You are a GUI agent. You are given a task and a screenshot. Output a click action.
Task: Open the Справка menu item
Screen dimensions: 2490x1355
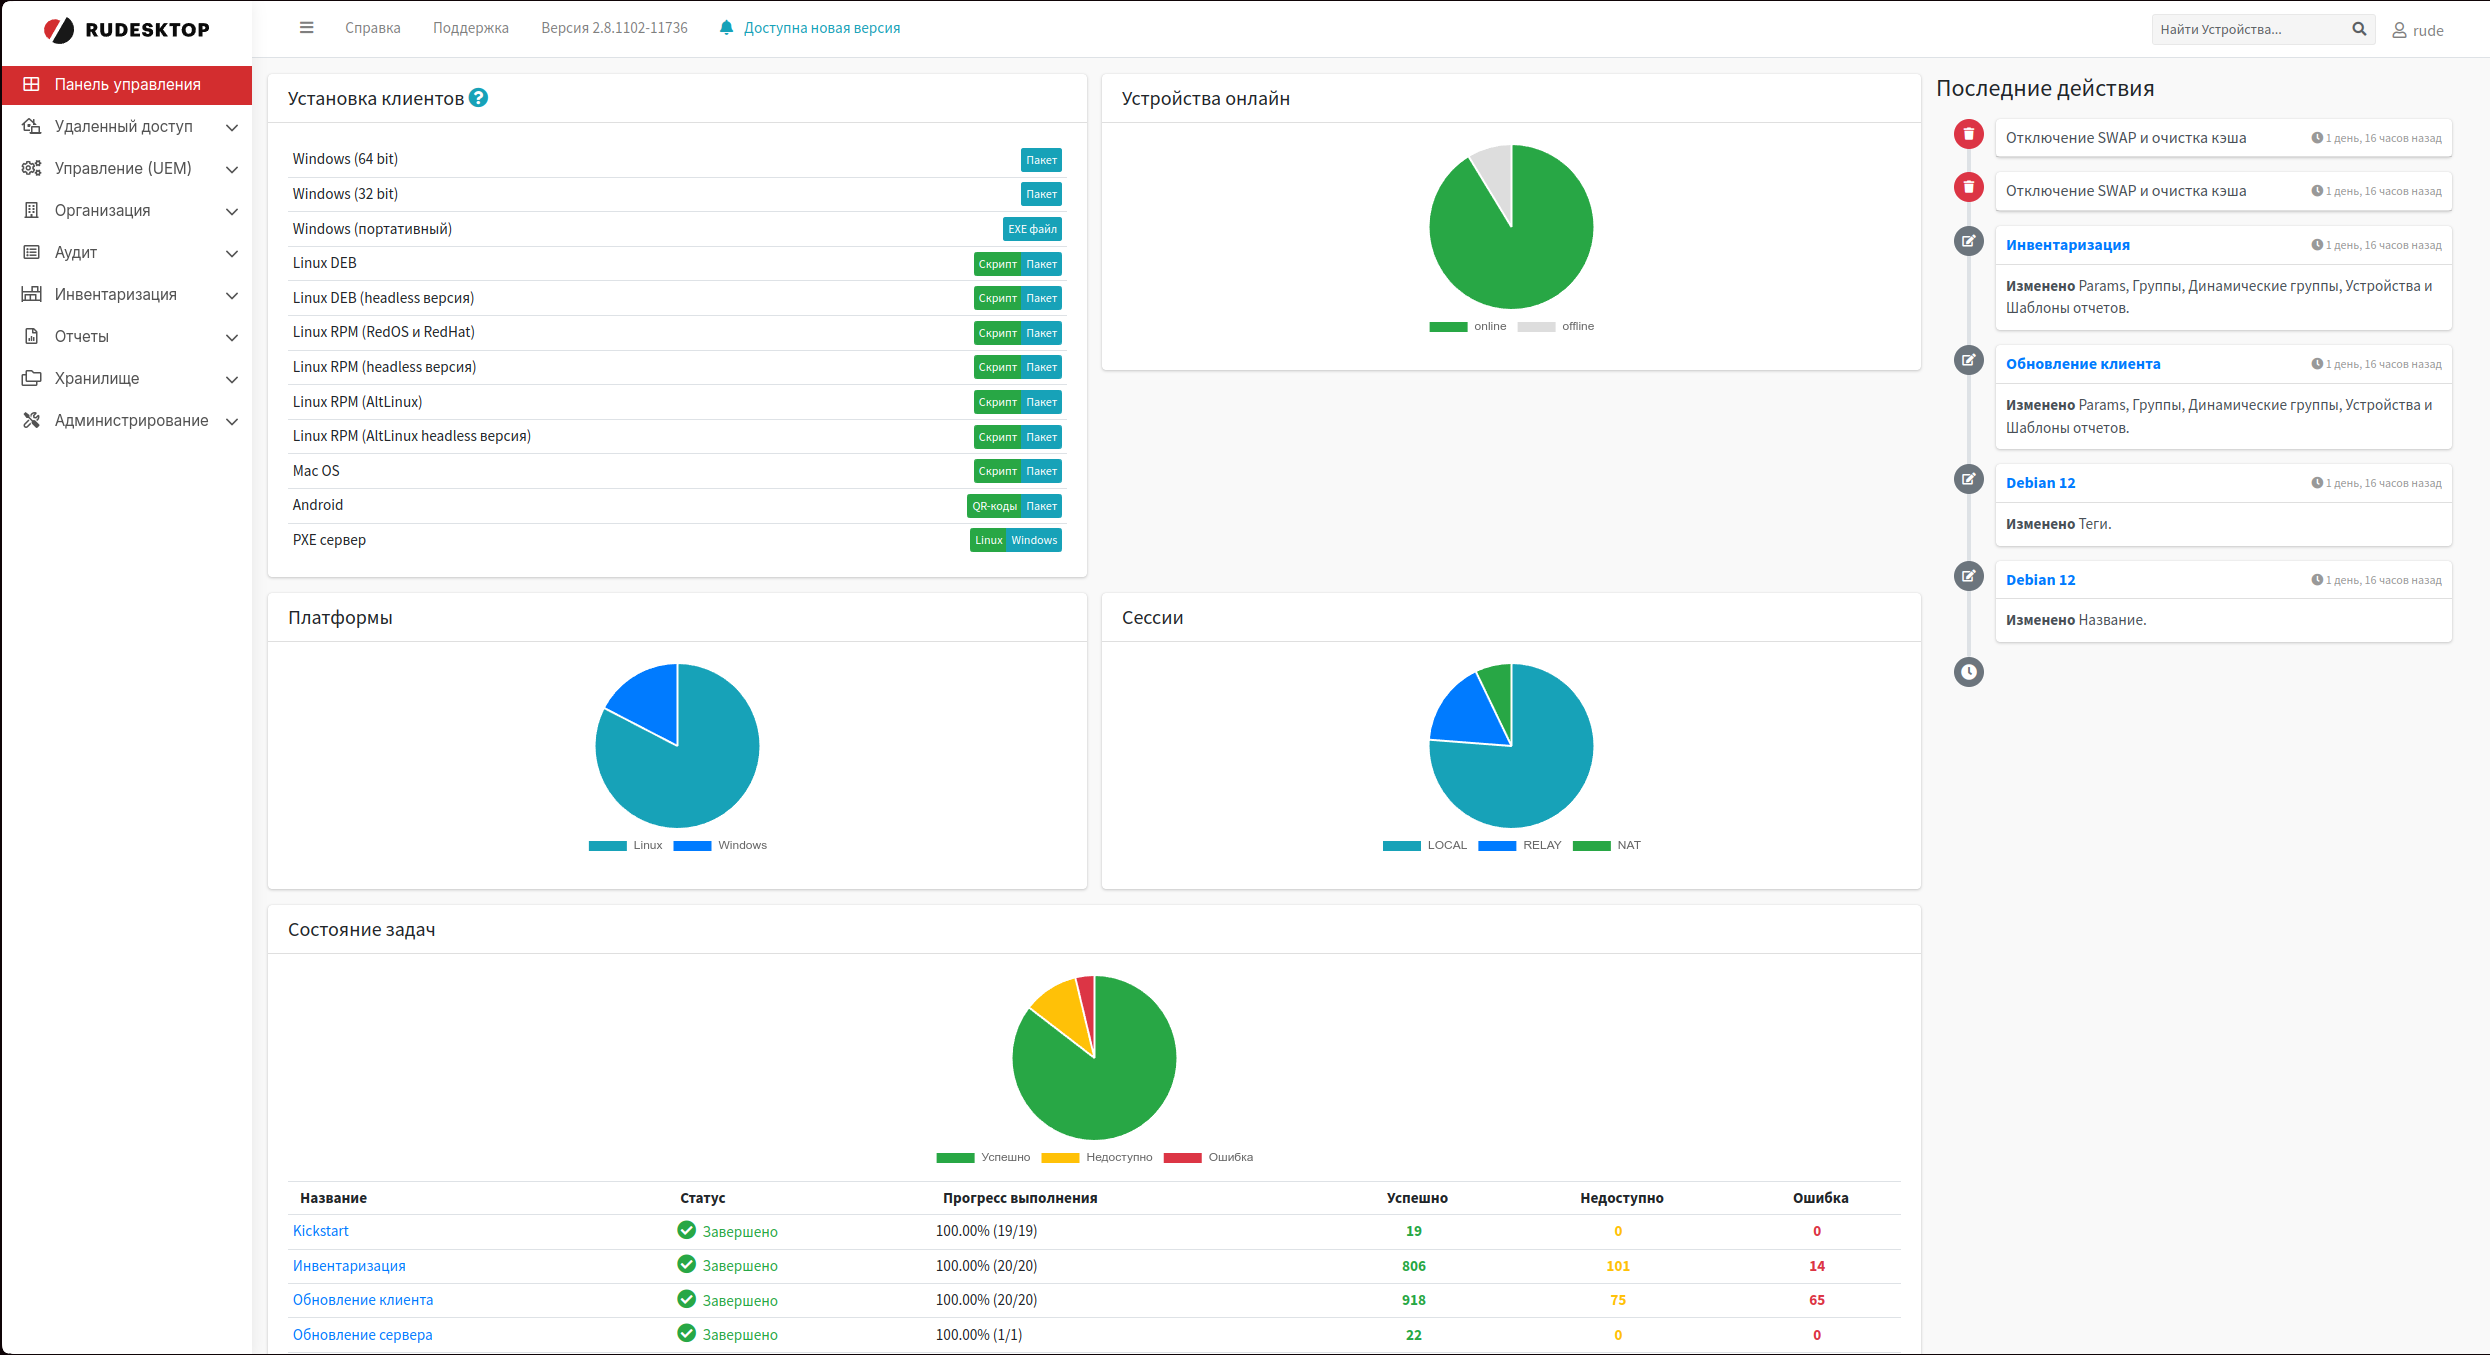pos(373,28)
